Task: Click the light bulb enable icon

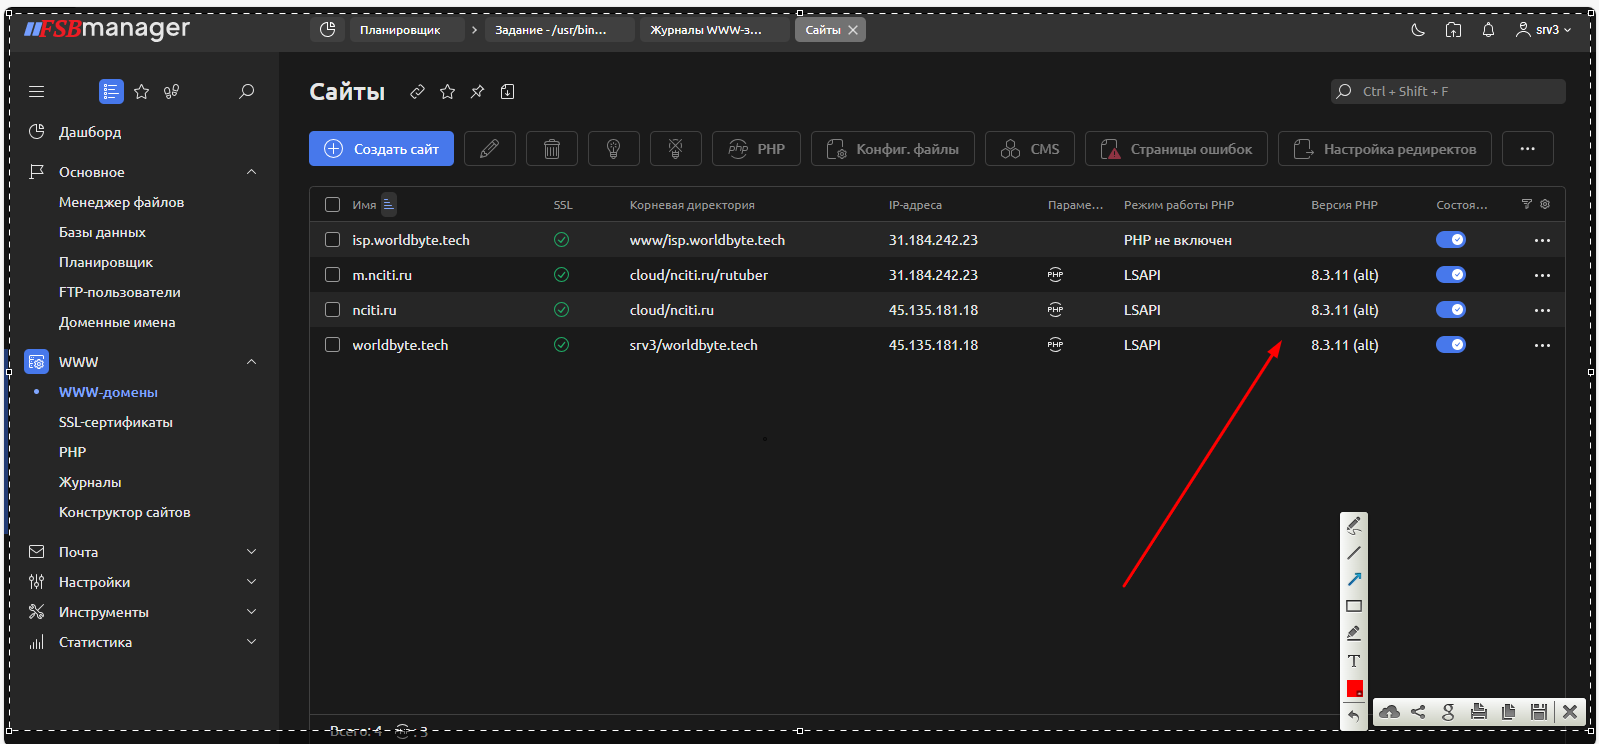Action: click(613, 149)
